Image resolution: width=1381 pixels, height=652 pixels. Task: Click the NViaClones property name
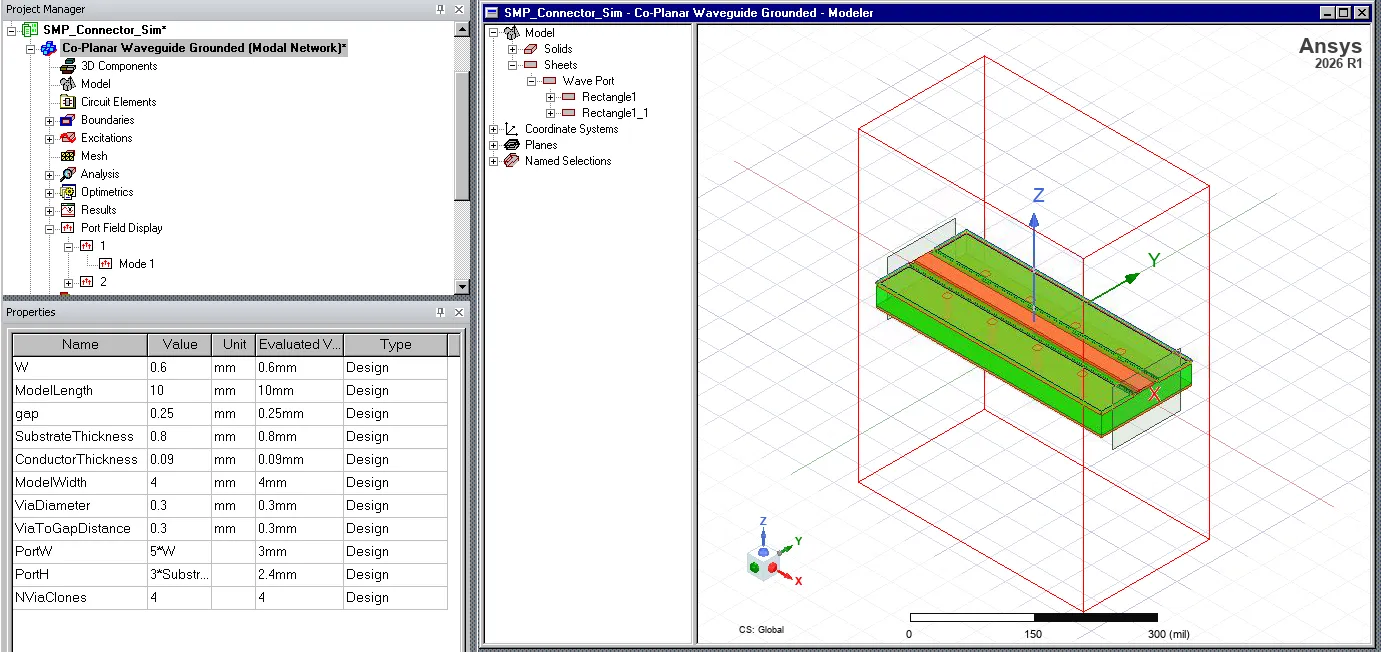point(51,597)
